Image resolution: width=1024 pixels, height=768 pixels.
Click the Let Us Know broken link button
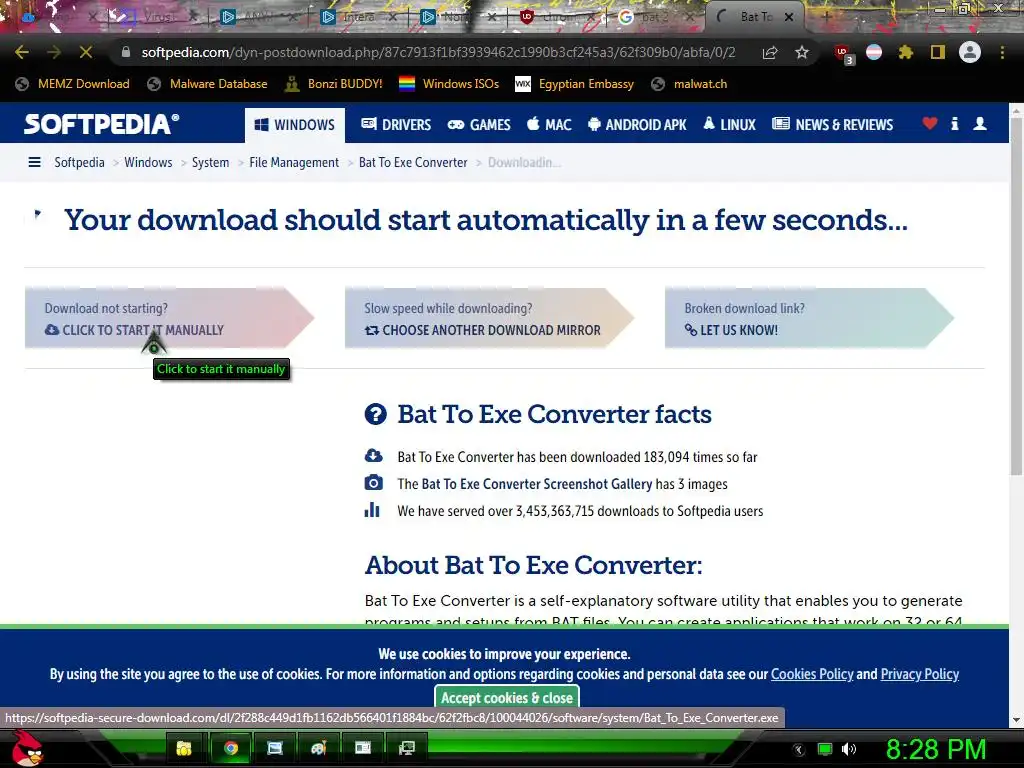[x=809, y=318]
